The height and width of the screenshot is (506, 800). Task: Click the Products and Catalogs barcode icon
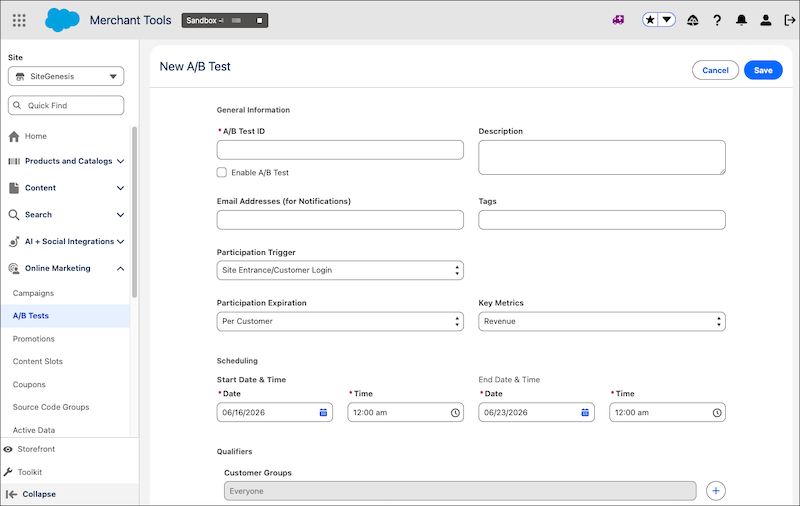click(x=14, y=161)
